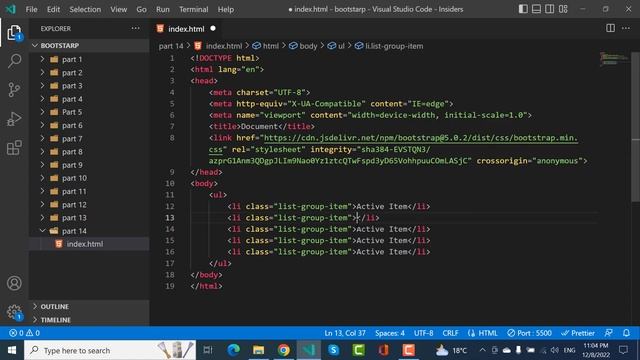Viewport: 640px width, 360px height.
Task: Change the UTF-8 encoding selector
Action: click(423, 333)
